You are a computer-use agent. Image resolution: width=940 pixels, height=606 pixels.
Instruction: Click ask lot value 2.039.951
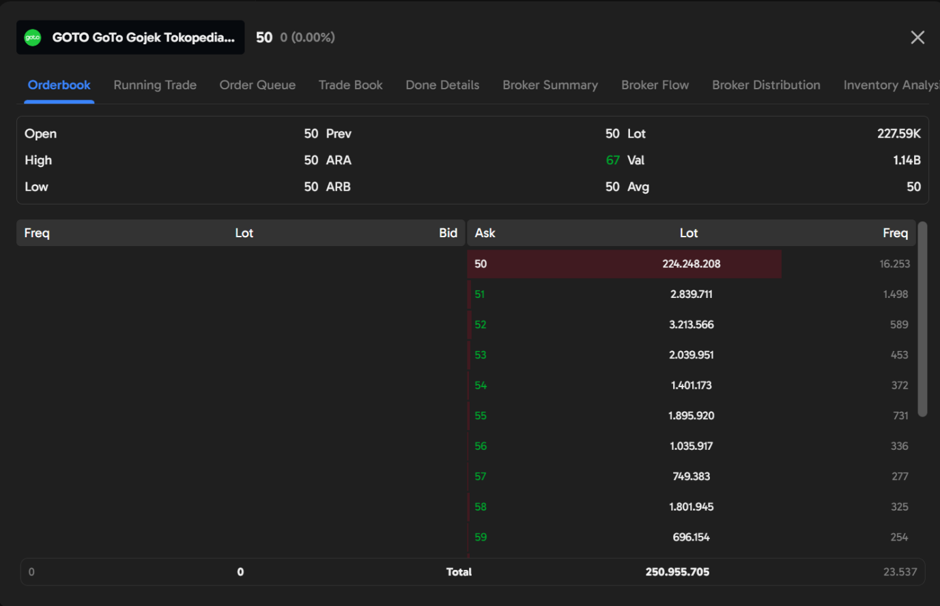tap(691, 355)
